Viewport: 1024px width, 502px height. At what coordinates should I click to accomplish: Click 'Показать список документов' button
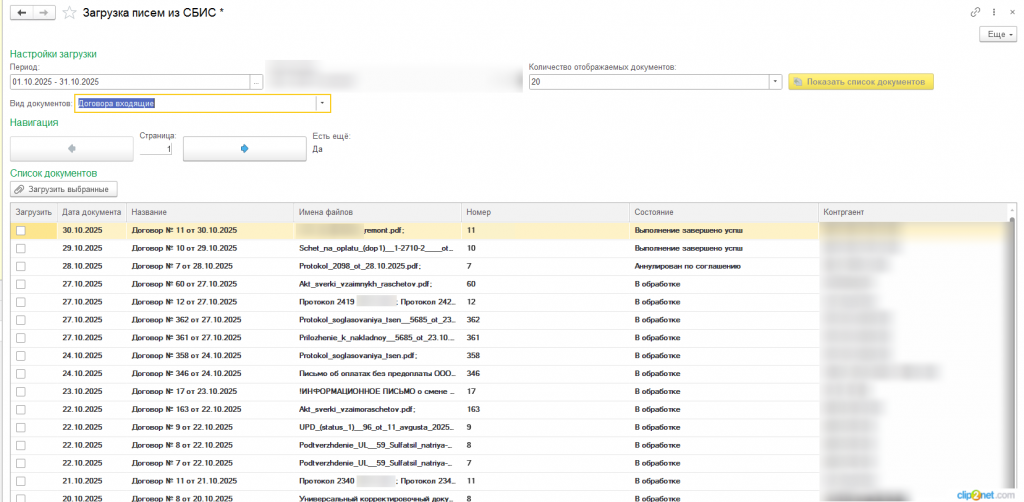[x=861, y=82]
